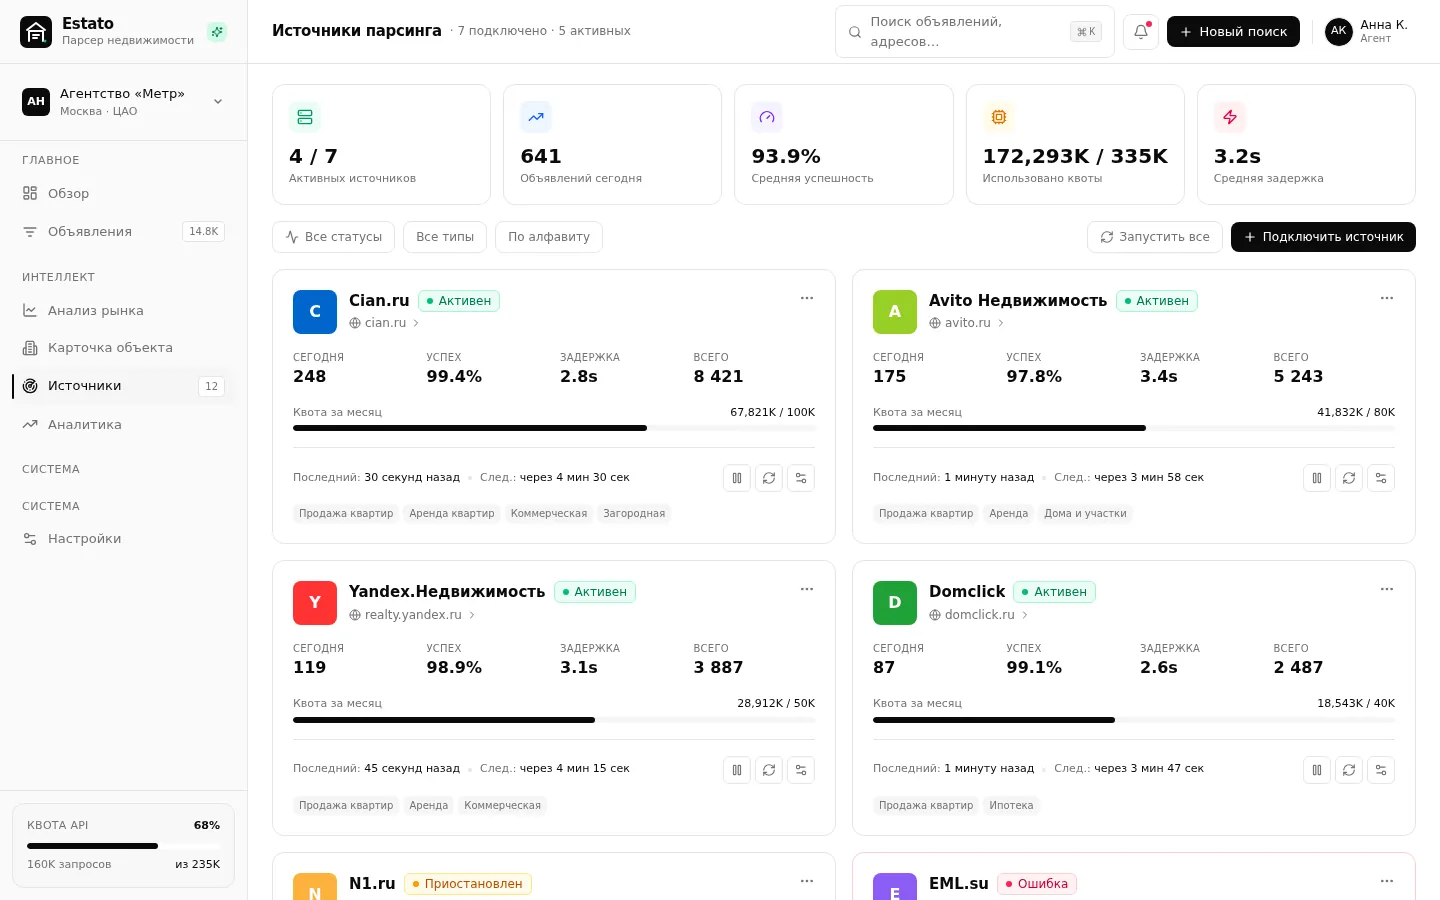Open the Domclick more options menu
1440x900 pixels.
(1387, 589)
